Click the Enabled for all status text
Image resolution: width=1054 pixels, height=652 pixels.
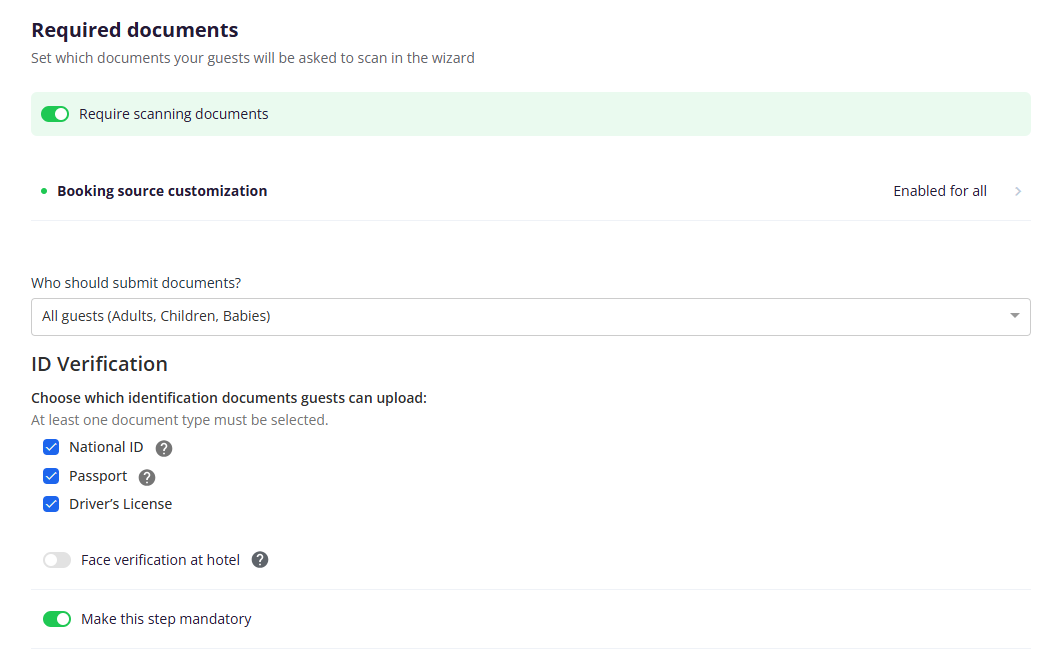click(940, 192)
